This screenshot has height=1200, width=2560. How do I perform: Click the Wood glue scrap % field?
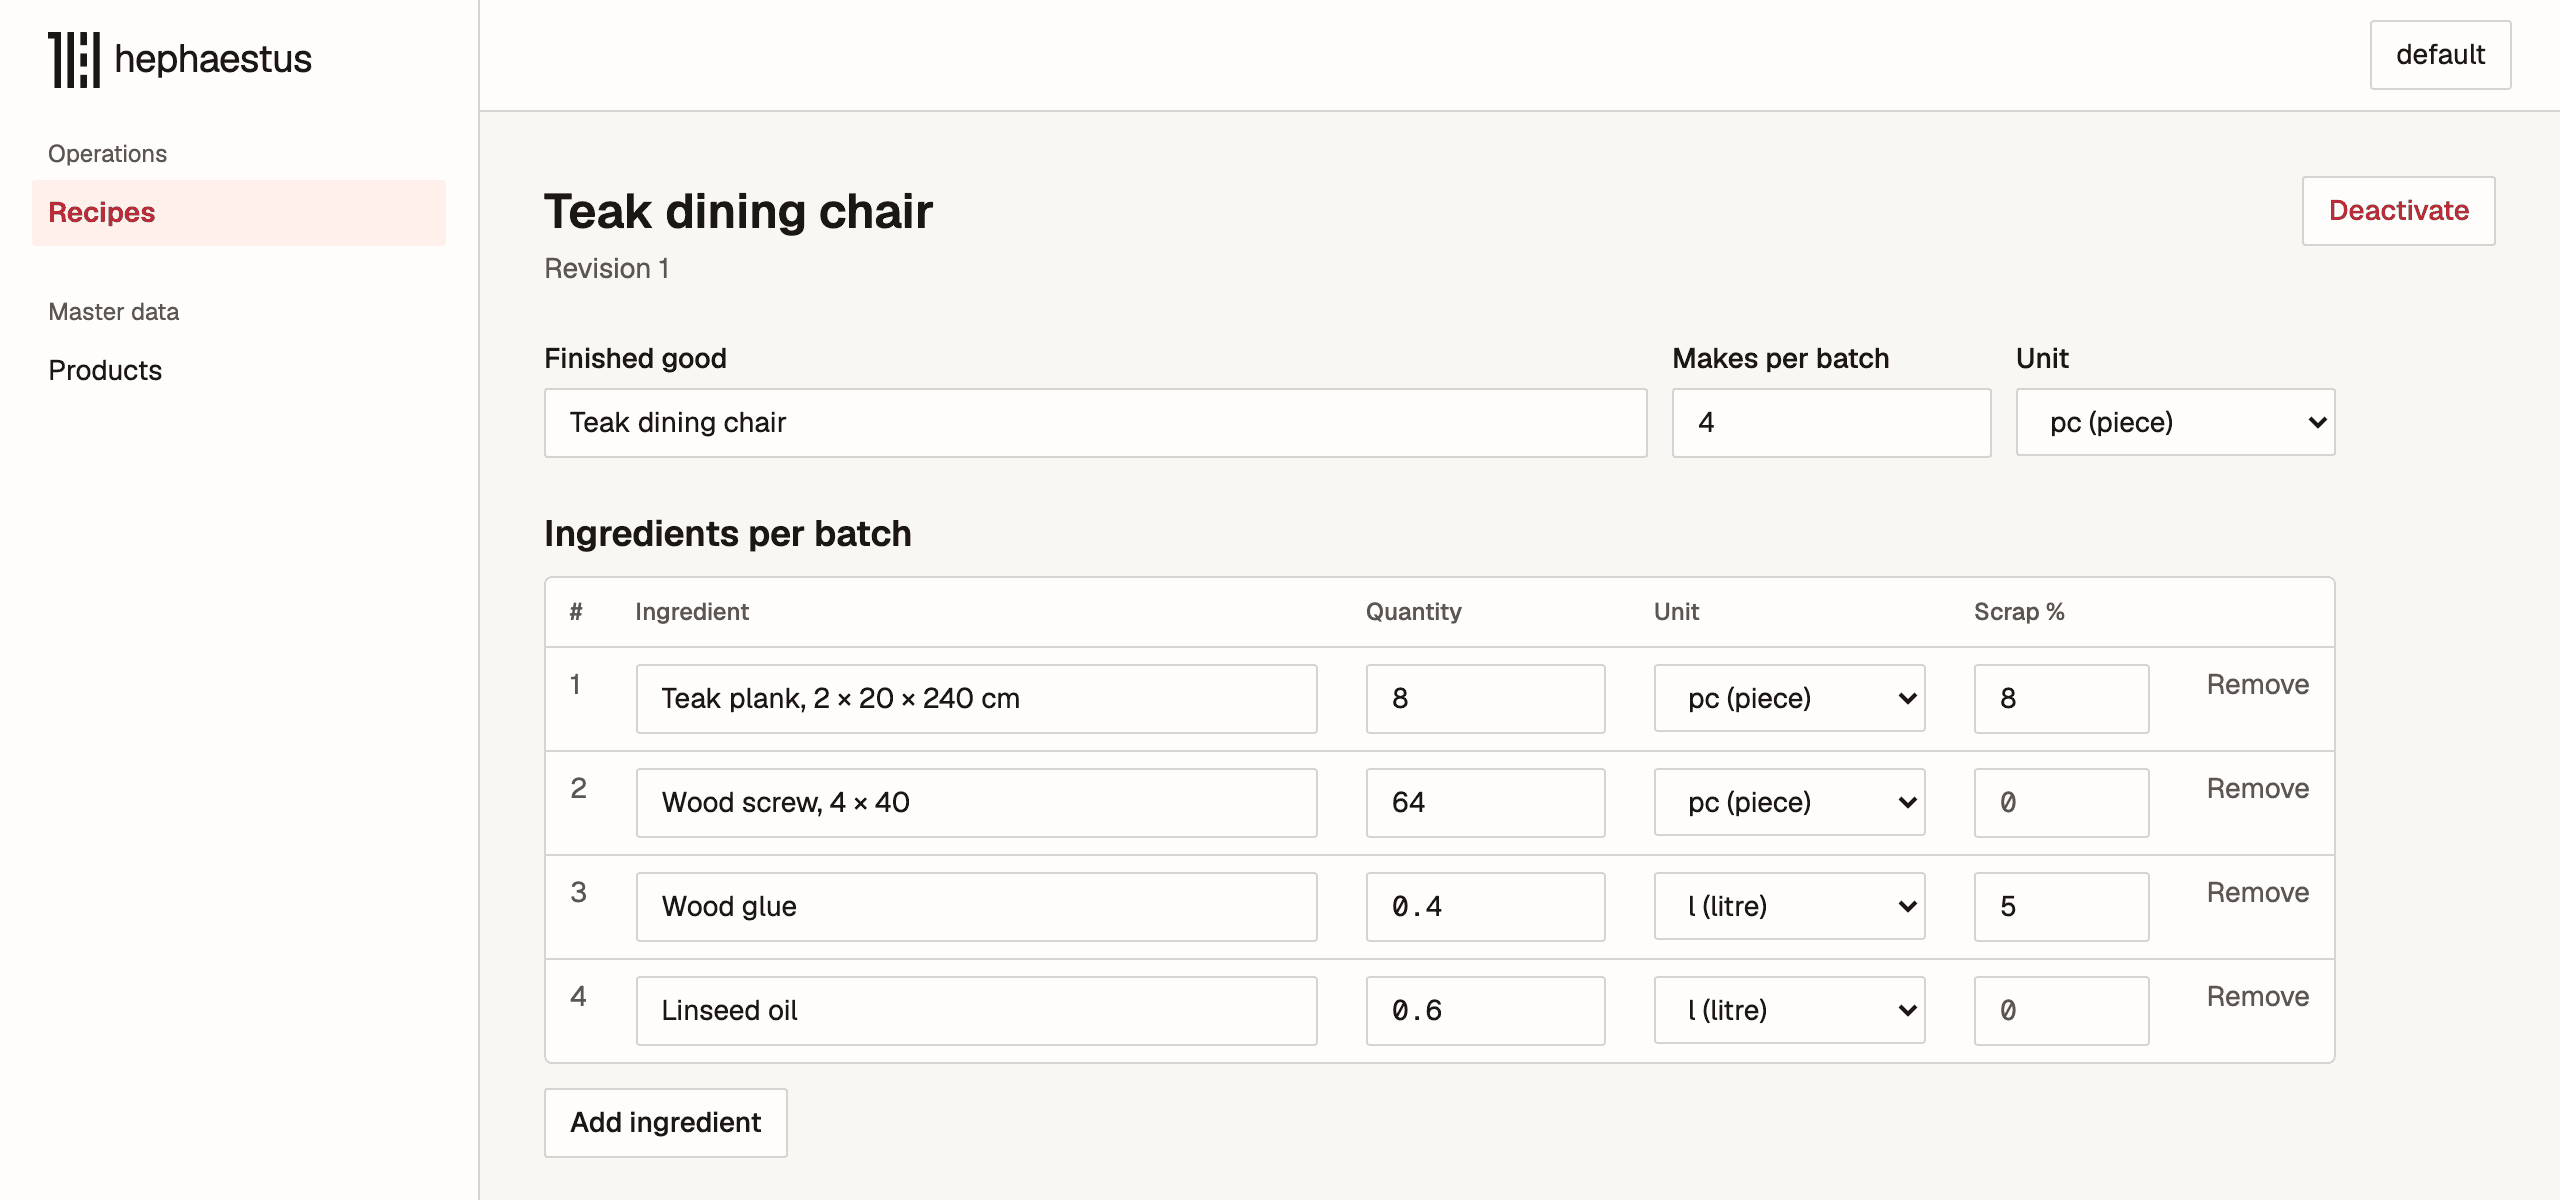pyautogui.click(x=2061, y=907)
